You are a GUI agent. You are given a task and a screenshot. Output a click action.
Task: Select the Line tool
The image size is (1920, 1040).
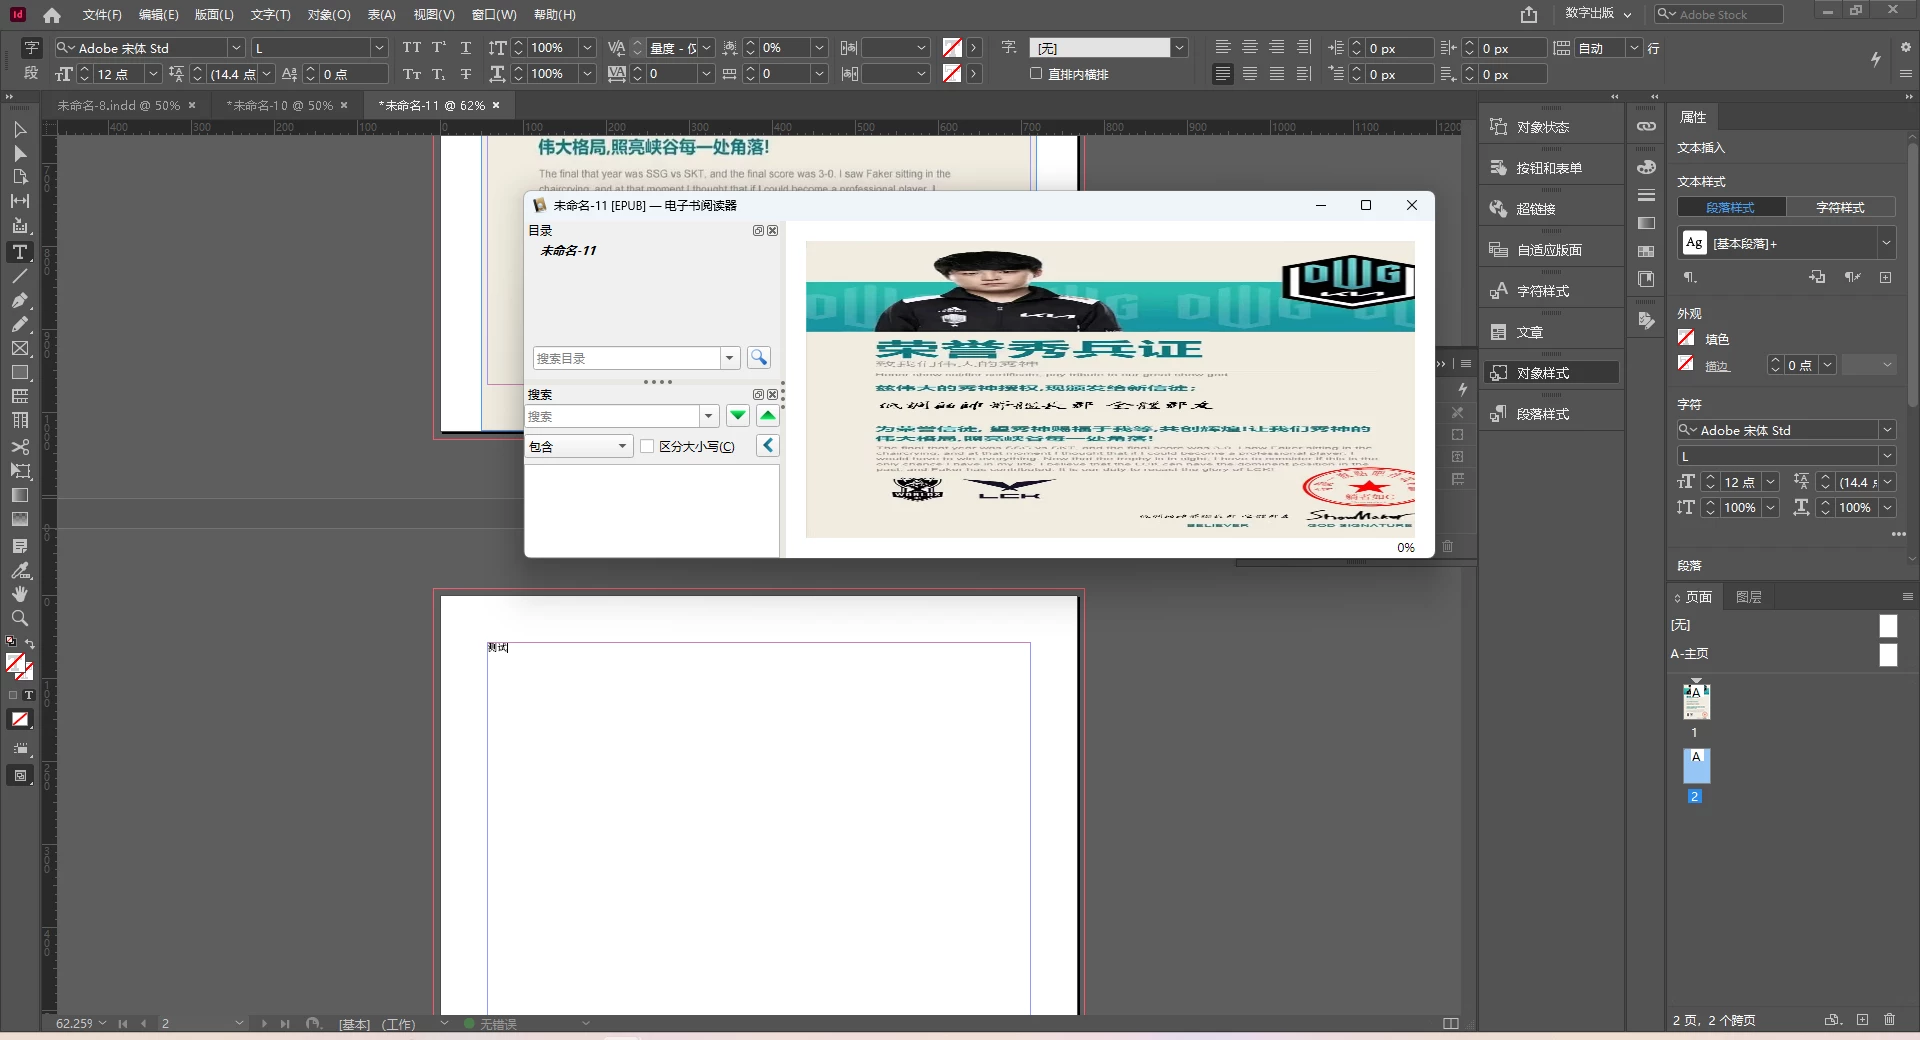coord(19,276)
